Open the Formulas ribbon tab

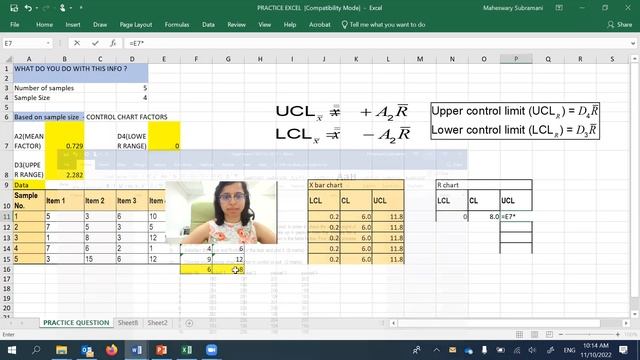(x=177, y=24)
